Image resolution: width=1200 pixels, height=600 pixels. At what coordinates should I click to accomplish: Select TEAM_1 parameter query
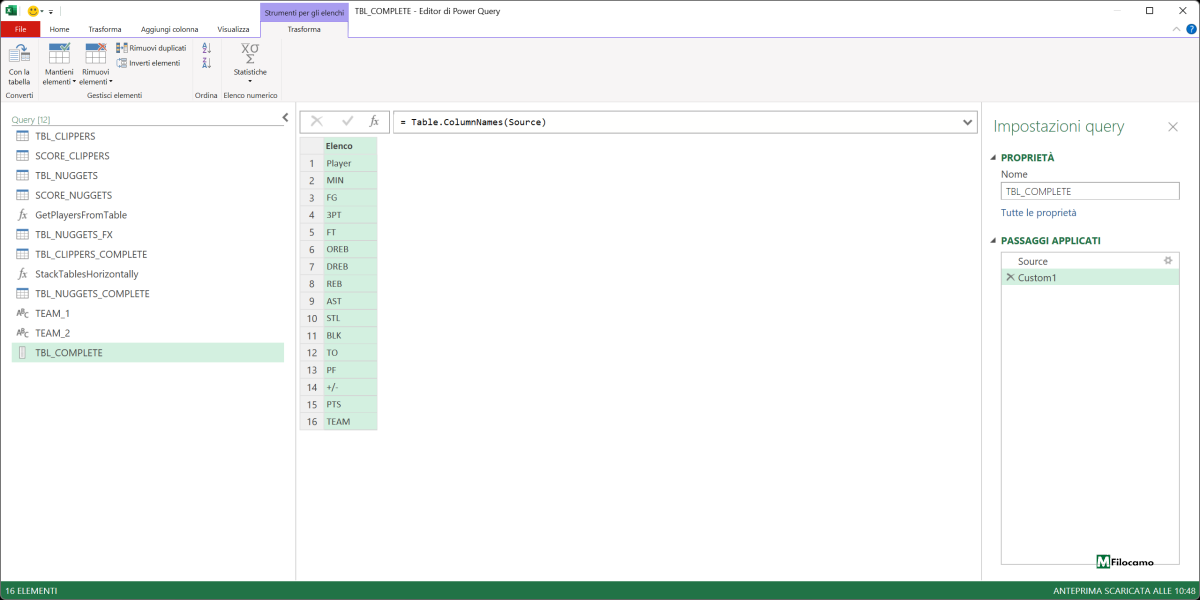(x=148, y=313)
